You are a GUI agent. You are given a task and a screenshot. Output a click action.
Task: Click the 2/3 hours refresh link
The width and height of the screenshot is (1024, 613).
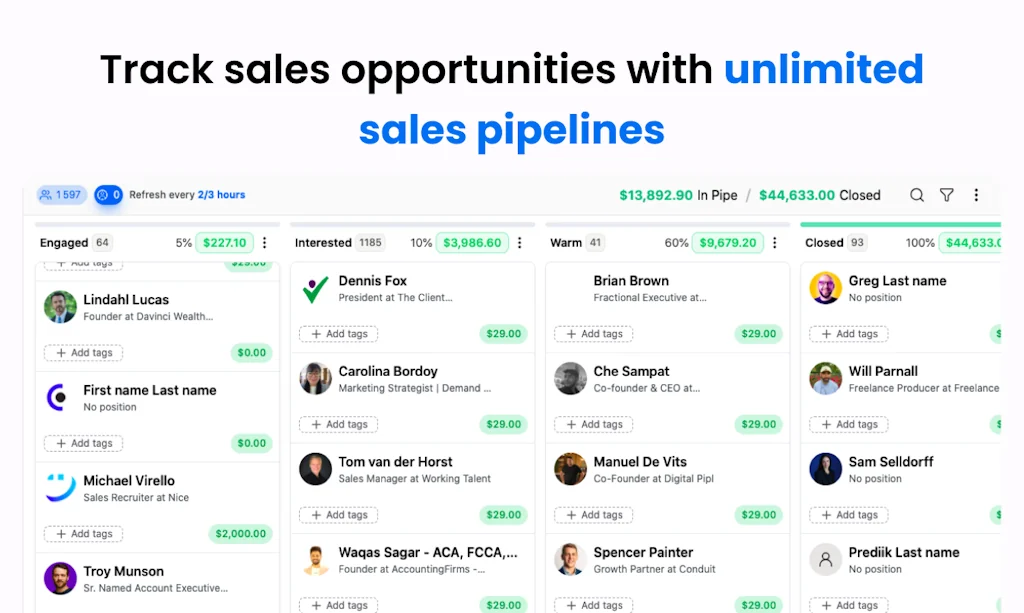click(x=221, y=195)
